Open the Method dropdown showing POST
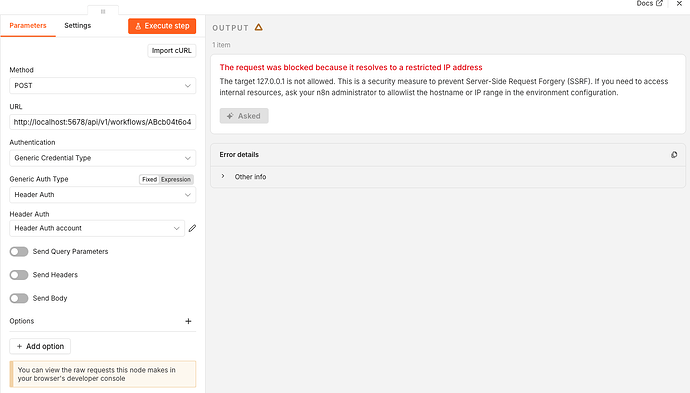690x393 pixels. [x=103, y=85]
